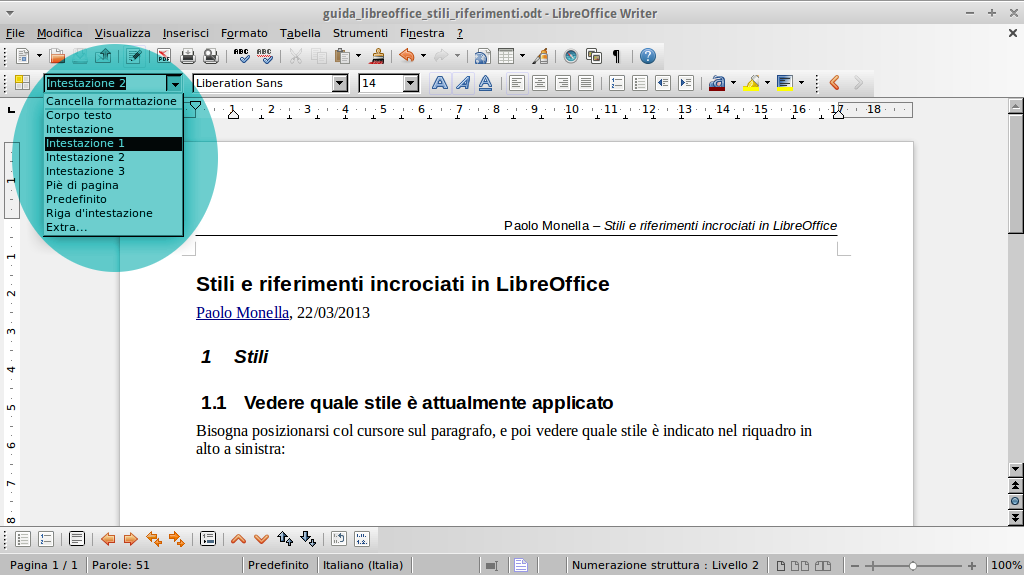The width and height of the screenshot is (1024, 575).
Task: Toggle Edit File mode icon
Action: point(134,56)
